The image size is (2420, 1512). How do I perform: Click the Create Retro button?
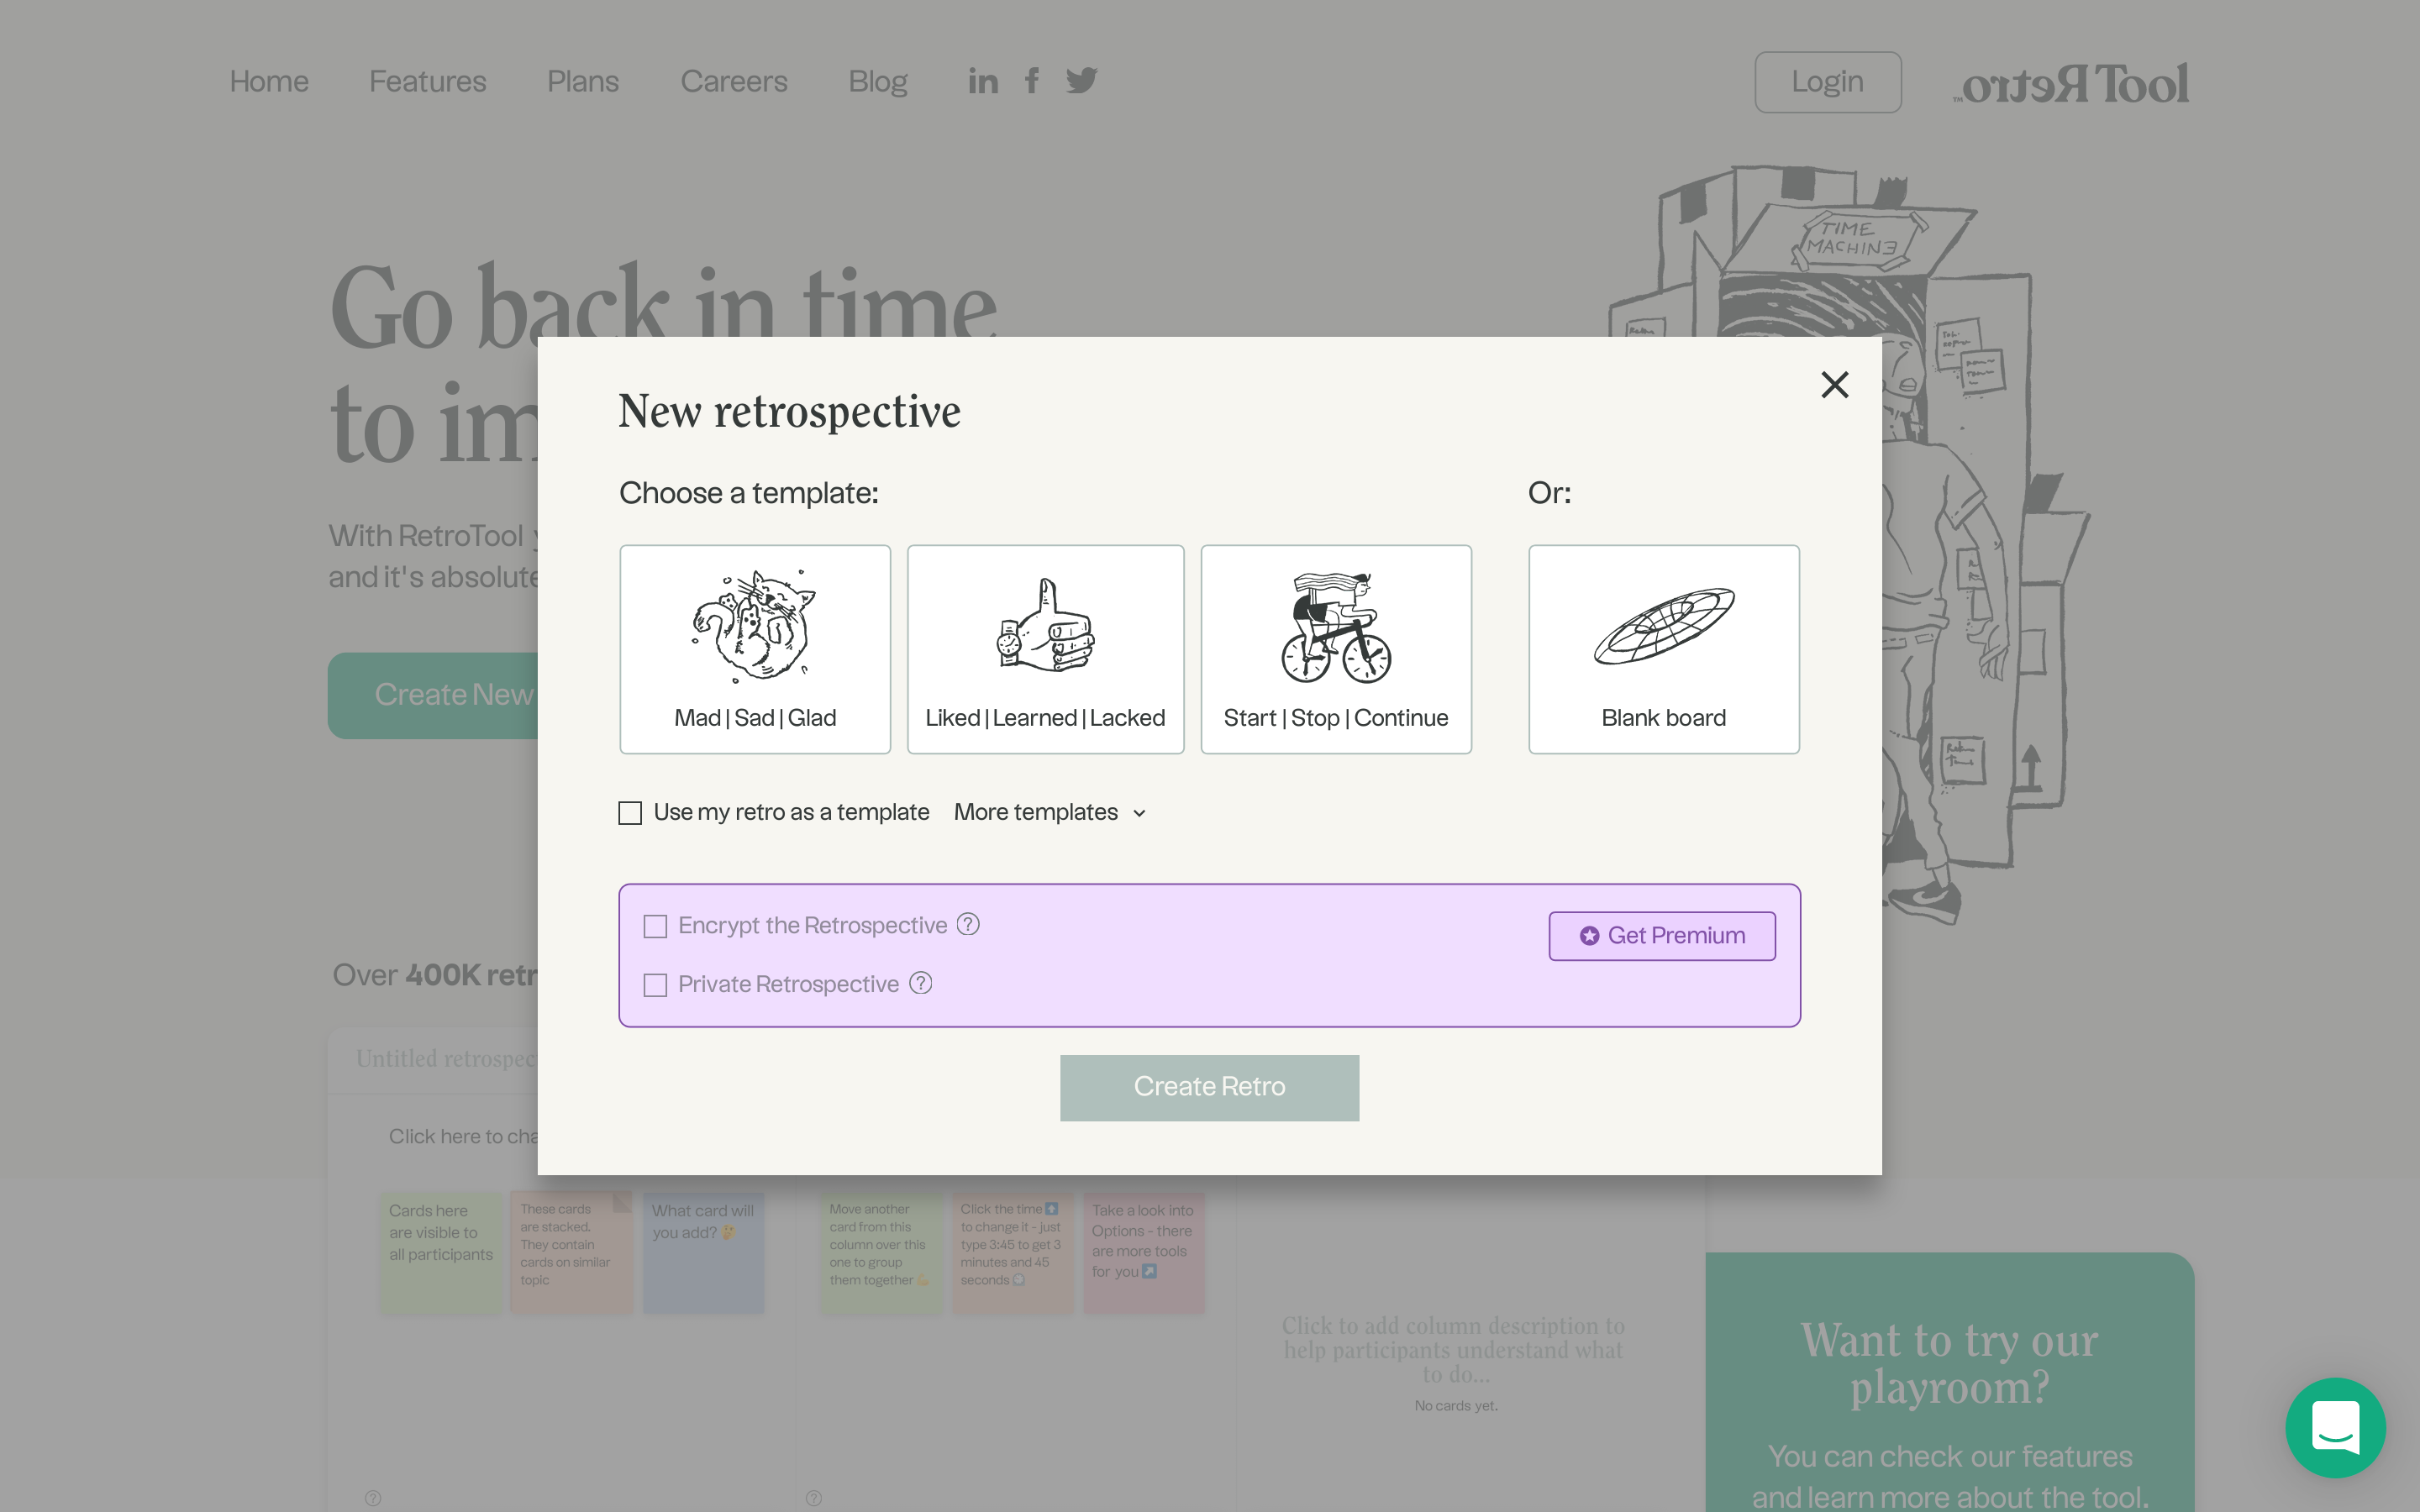click(x=1209, y=1087)
